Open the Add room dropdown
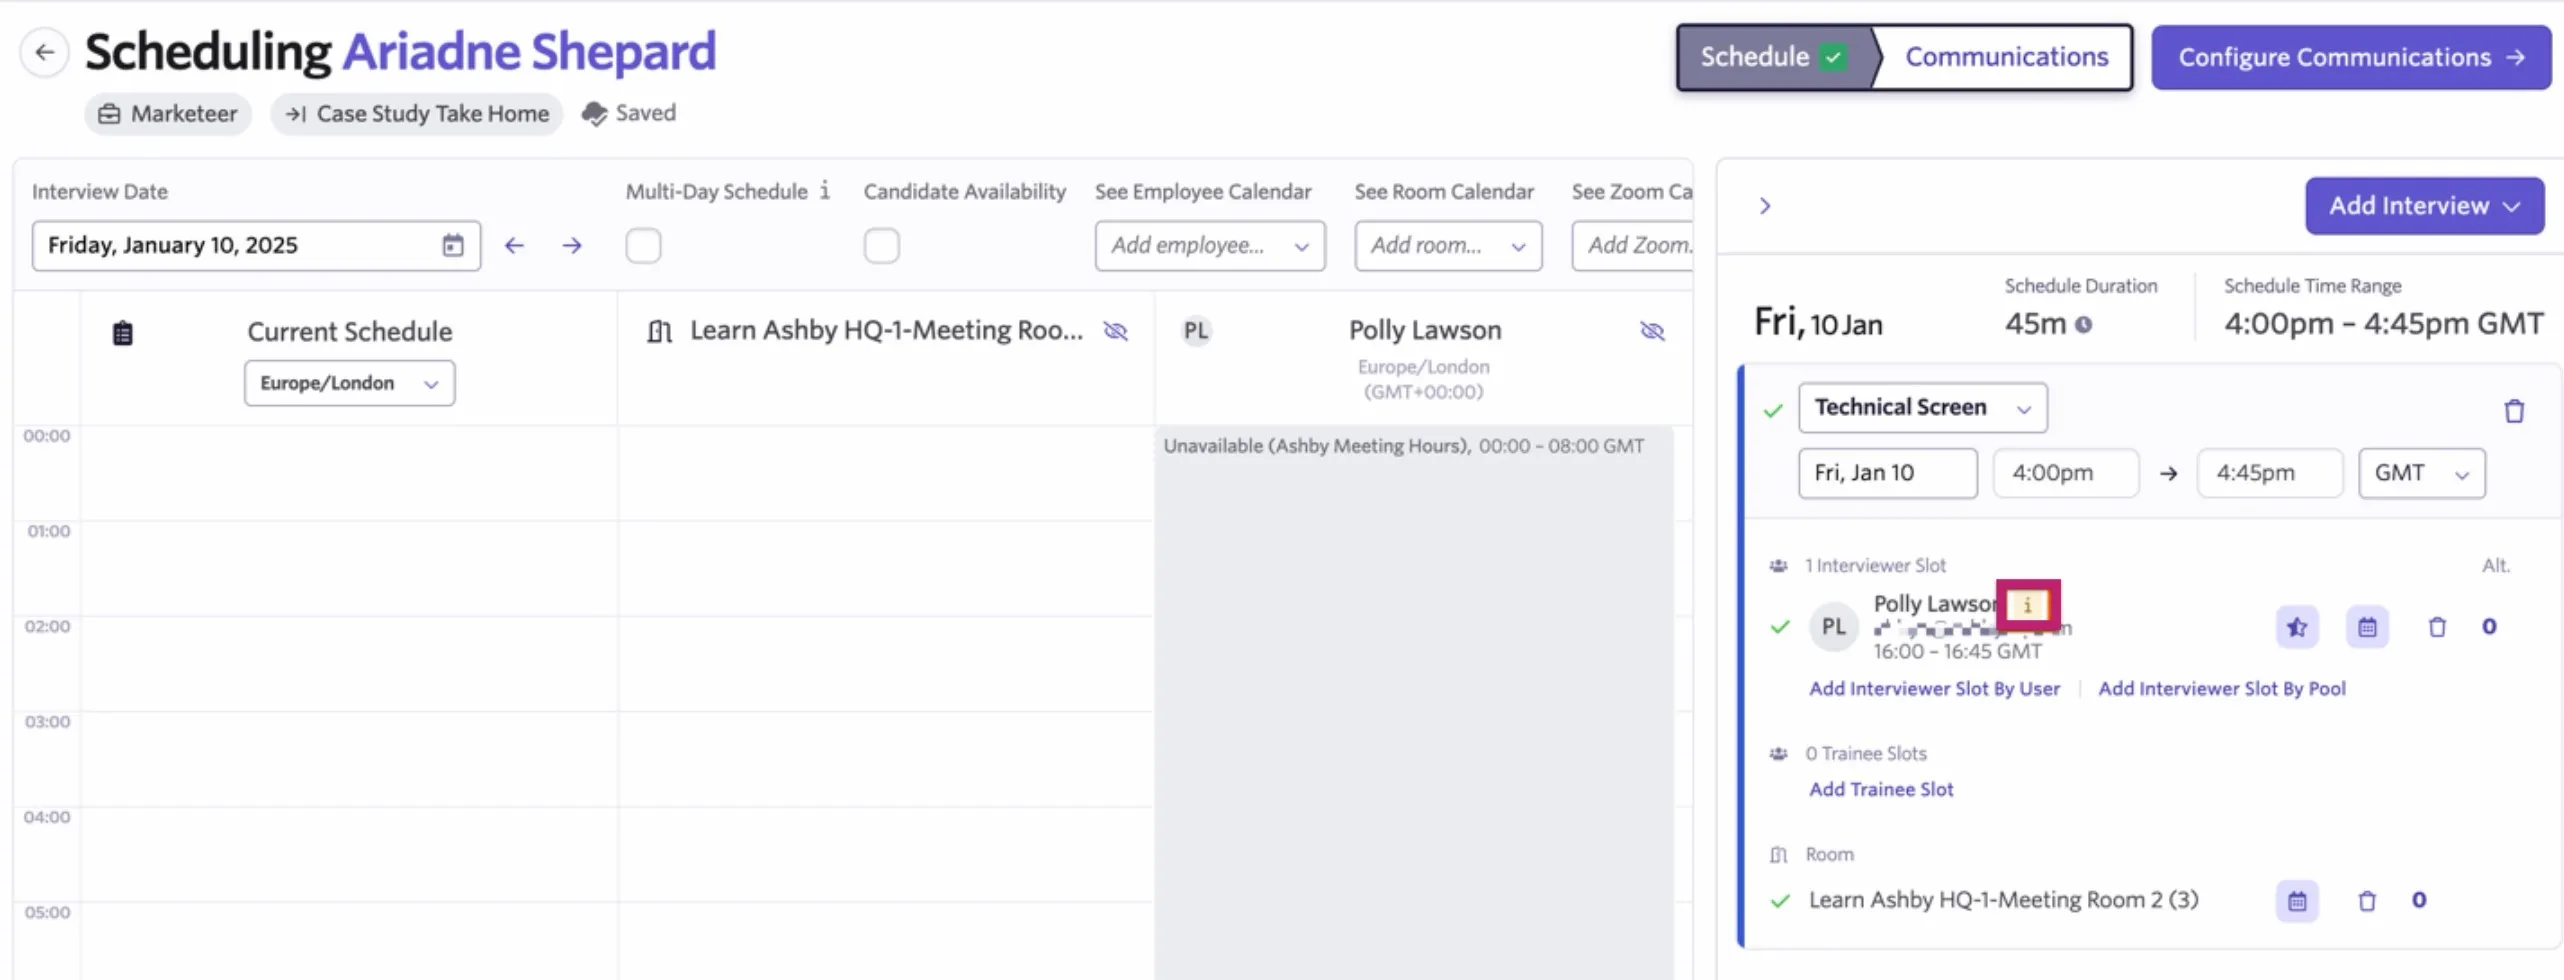 (1448, 245)
